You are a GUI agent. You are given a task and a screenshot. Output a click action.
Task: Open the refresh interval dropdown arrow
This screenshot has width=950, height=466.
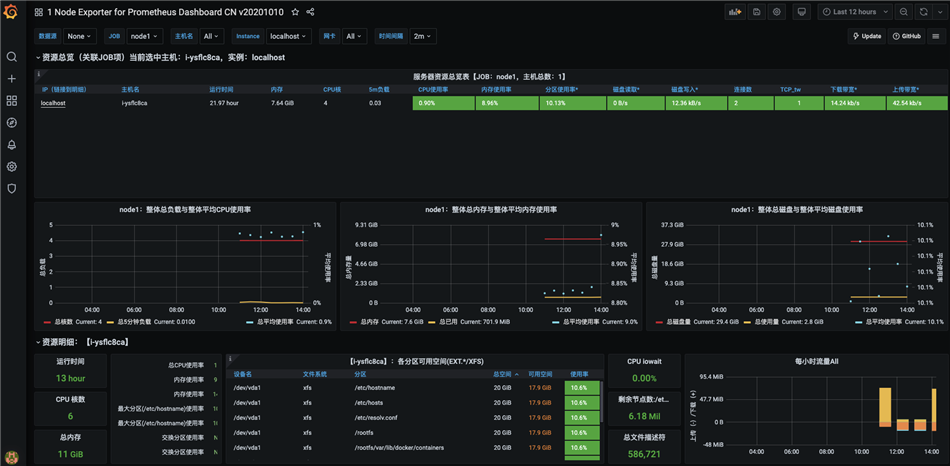point(938,12)
